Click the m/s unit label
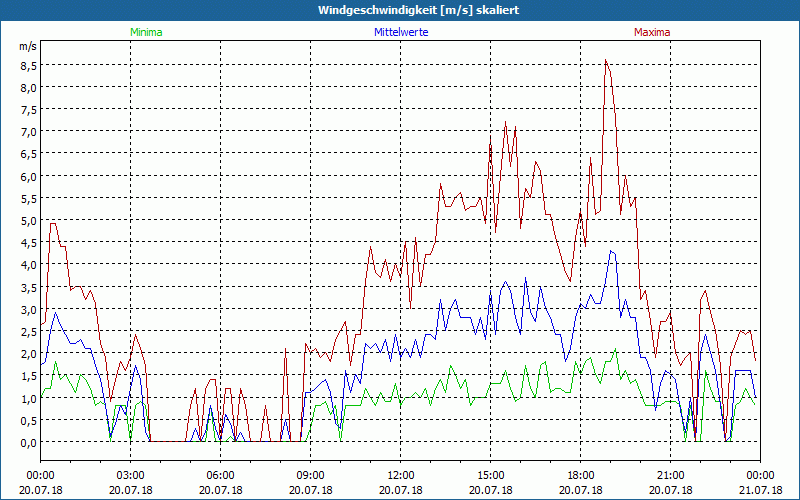This screenshot has width=800, height=500. point(28,46)
